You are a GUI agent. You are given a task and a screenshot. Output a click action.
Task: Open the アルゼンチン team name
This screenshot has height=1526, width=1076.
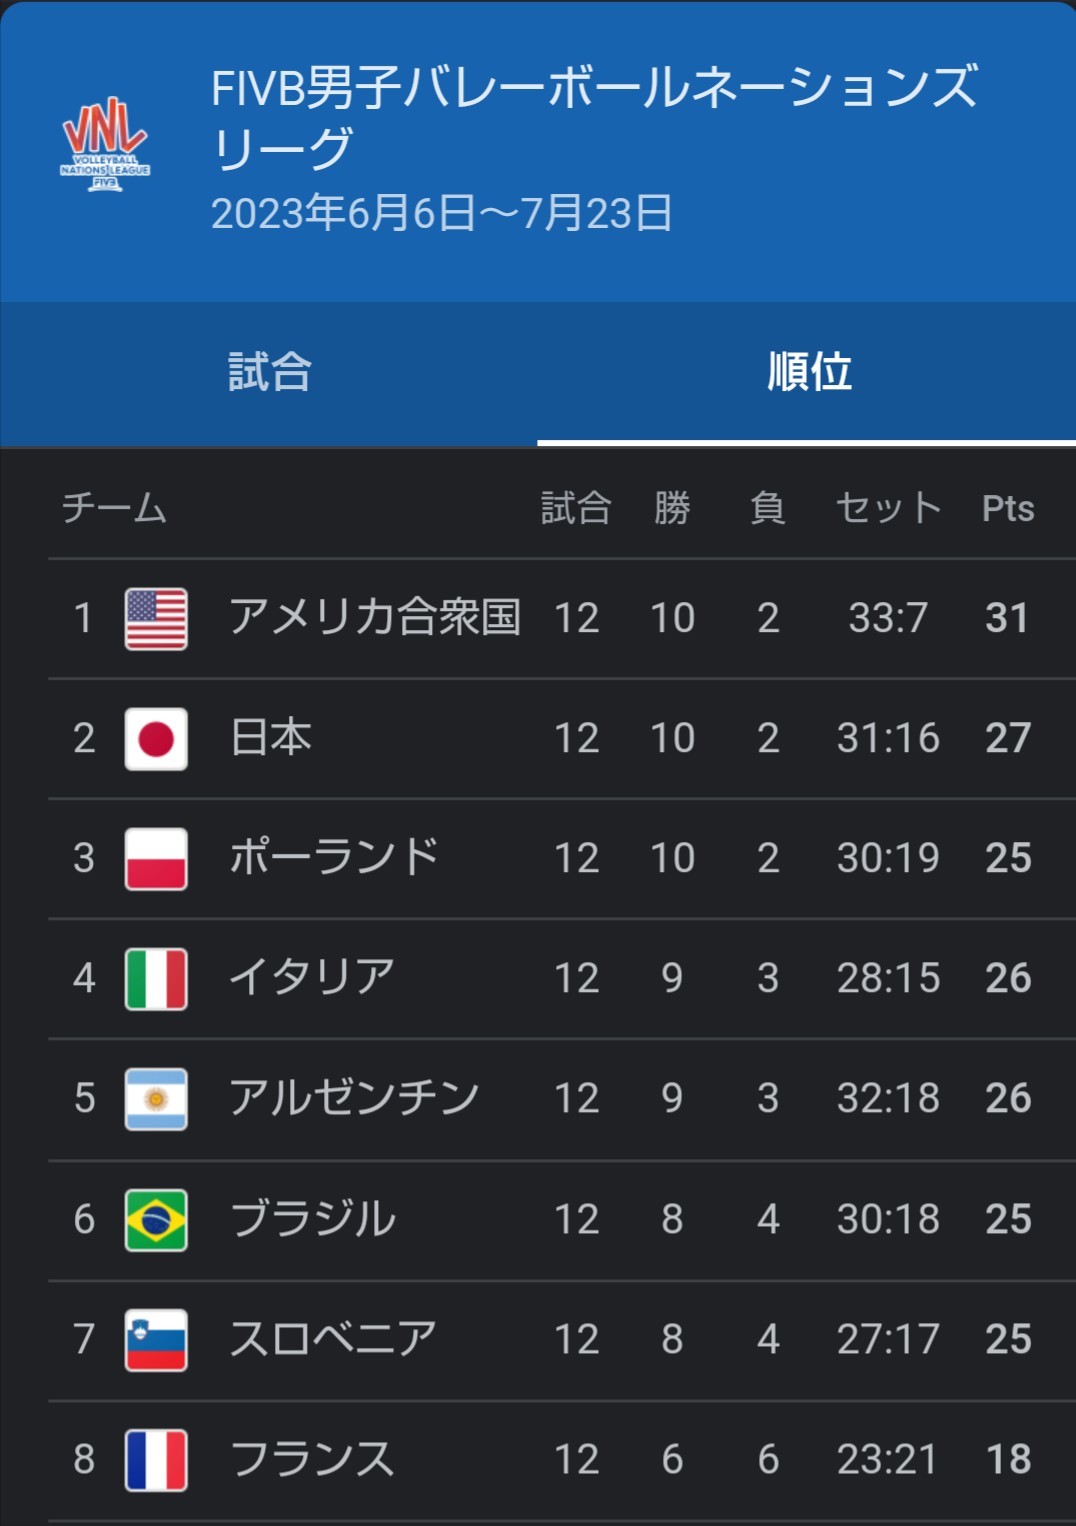pyautogui.click(x=354, y=1097)
